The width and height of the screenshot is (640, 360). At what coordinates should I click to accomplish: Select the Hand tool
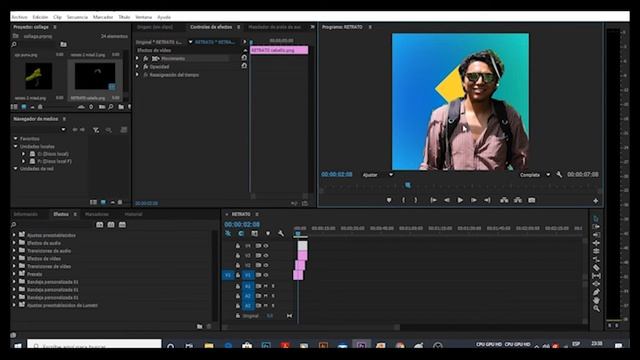(596, 300)
